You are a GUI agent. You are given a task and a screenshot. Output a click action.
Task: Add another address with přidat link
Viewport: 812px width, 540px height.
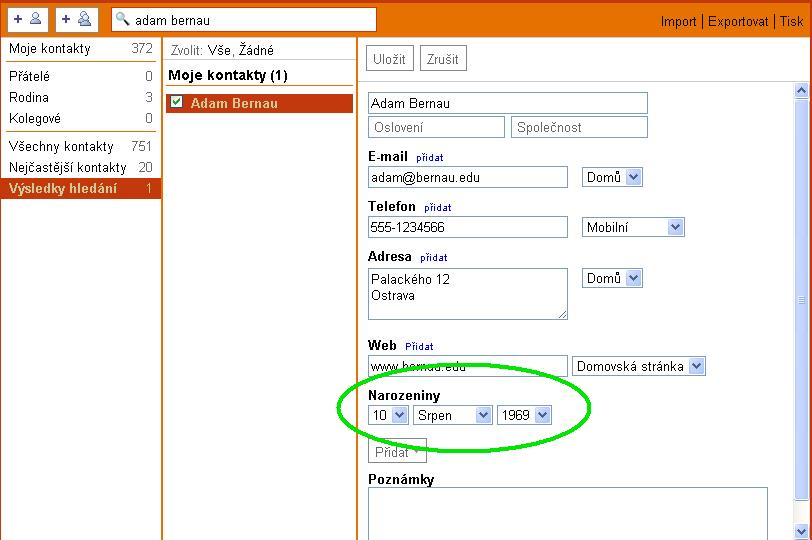(433, 258)
